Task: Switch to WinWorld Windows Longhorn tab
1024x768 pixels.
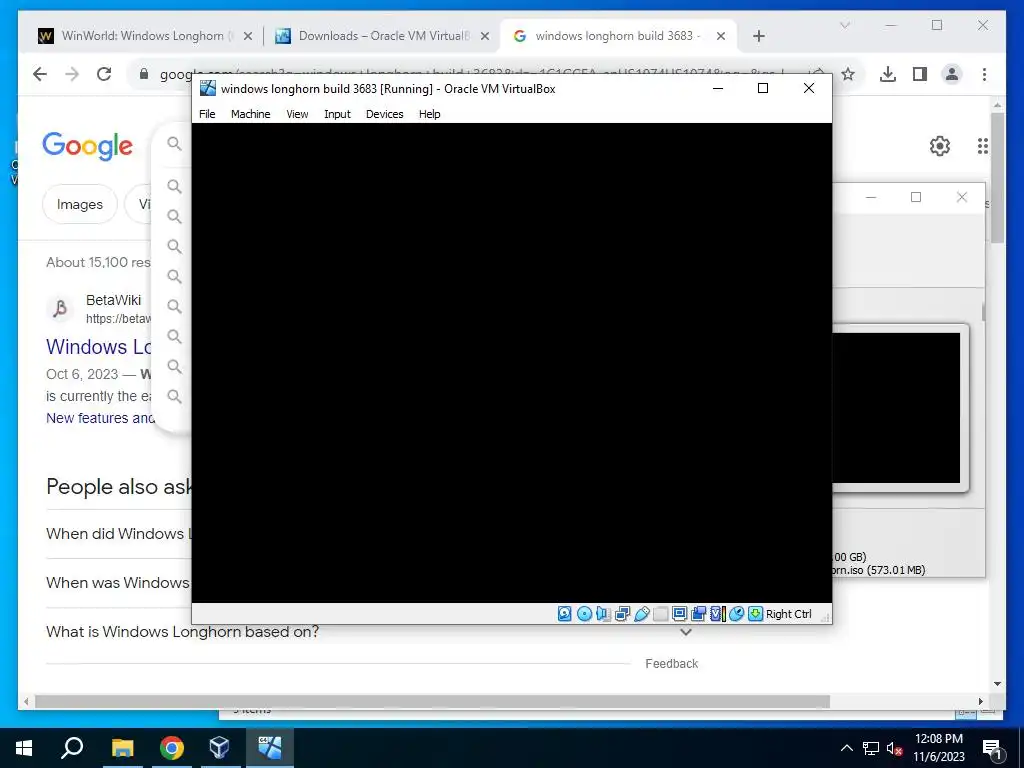Action: click(x=145, y=36)
